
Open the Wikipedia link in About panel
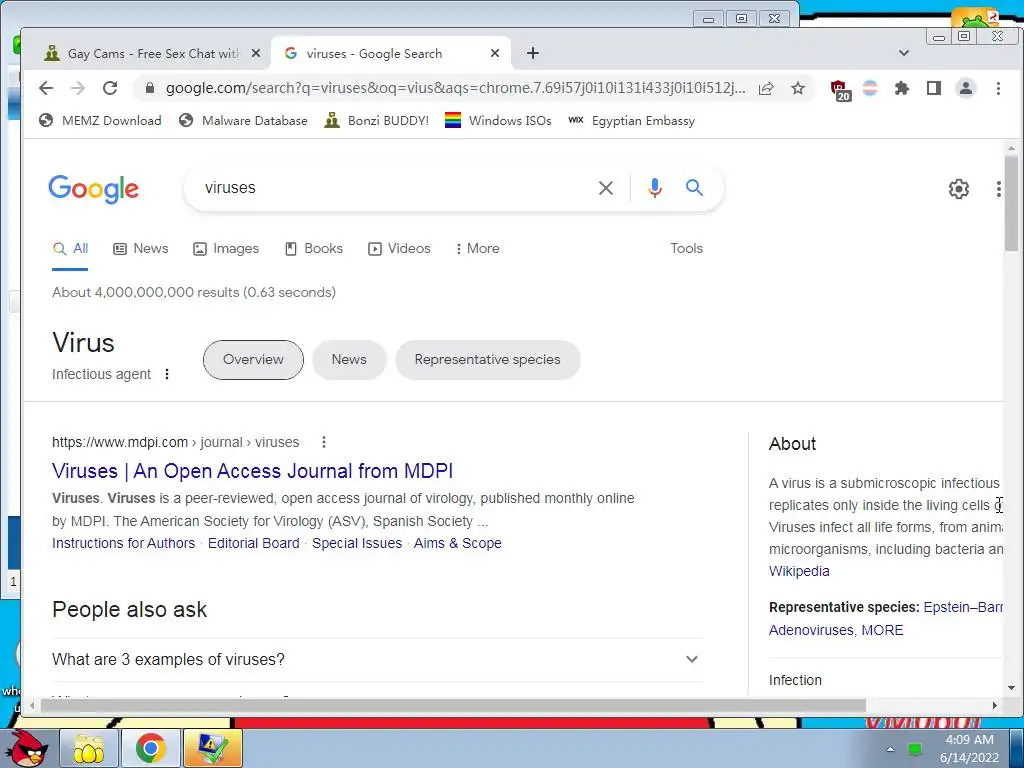[x=799, y=571]
